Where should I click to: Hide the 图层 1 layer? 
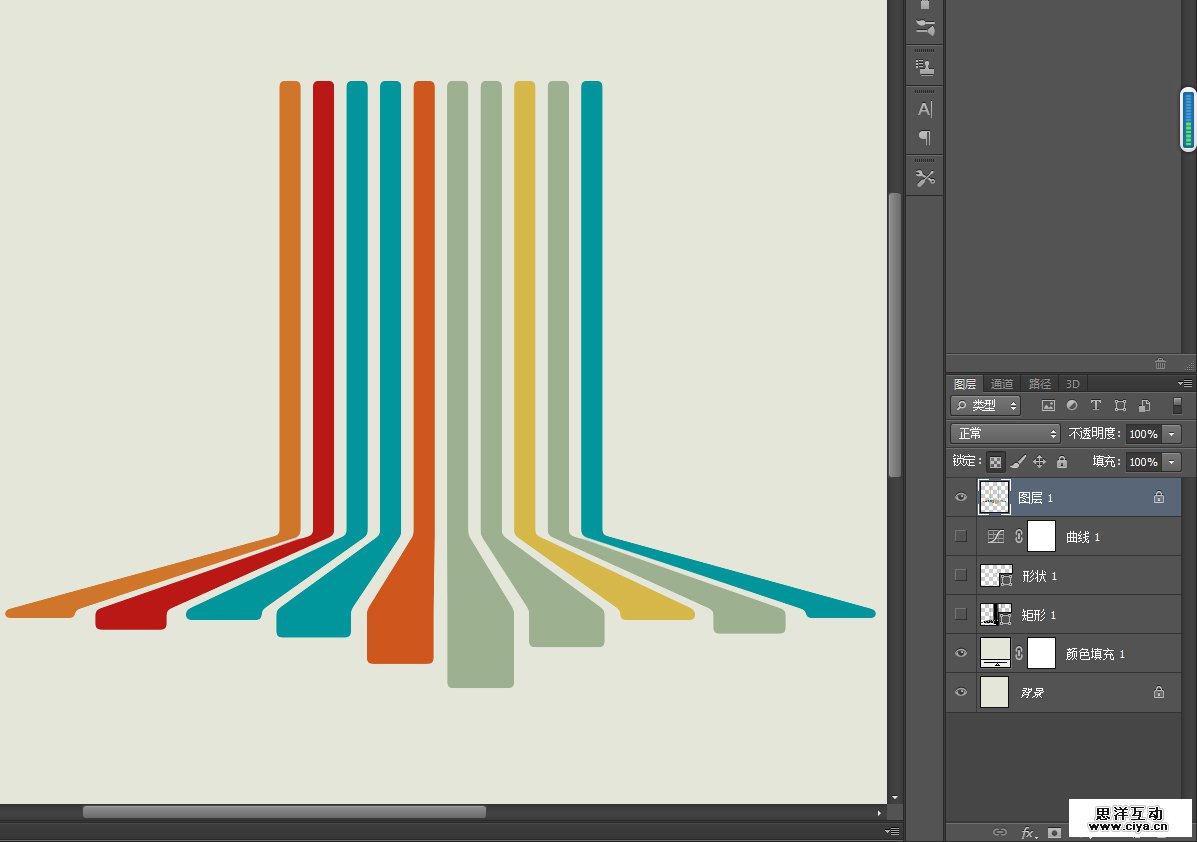[x=961, y=497]
